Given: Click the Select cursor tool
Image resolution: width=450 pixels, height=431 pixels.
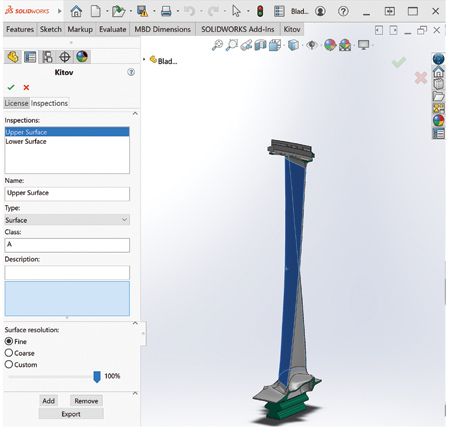Looking at the screenshot, I should pyautogui.click(x=236, y=11).
